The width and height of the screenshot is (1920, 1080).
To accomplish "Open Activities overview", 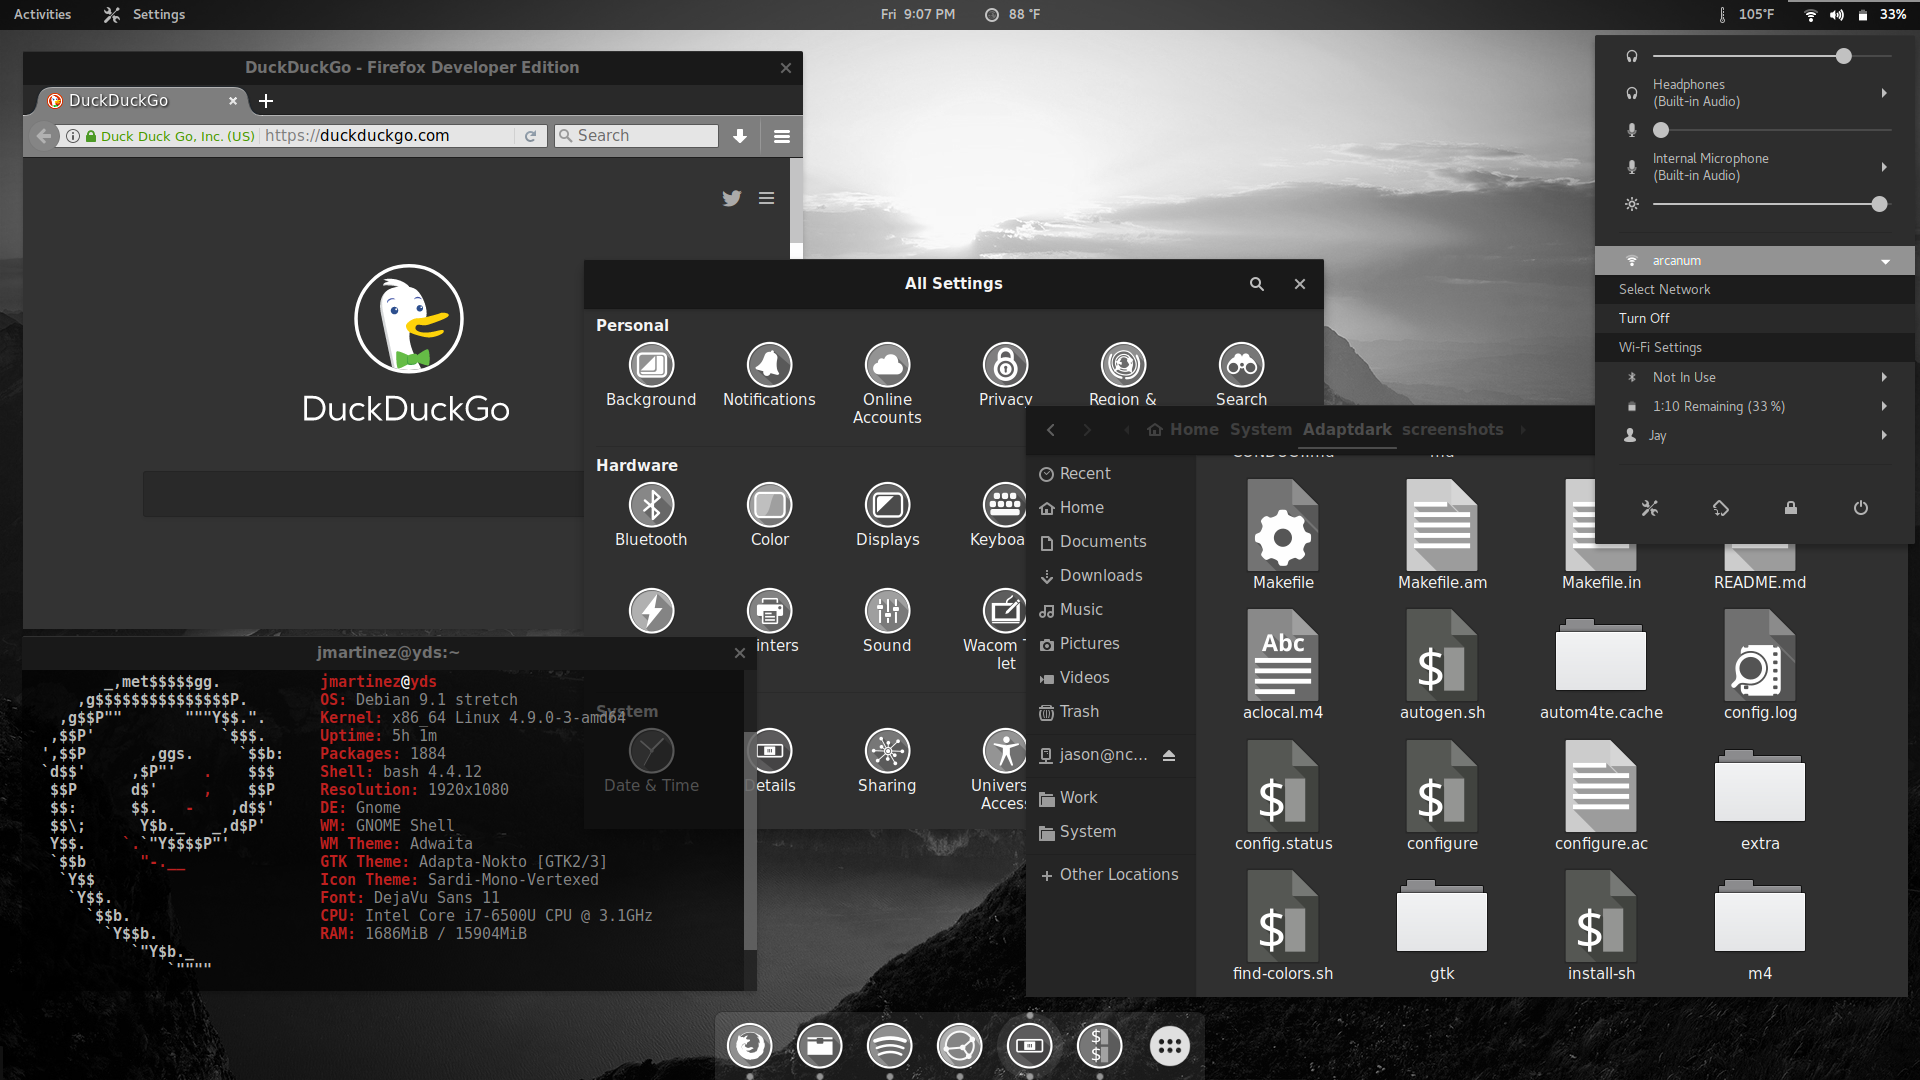I will point(42,14).
